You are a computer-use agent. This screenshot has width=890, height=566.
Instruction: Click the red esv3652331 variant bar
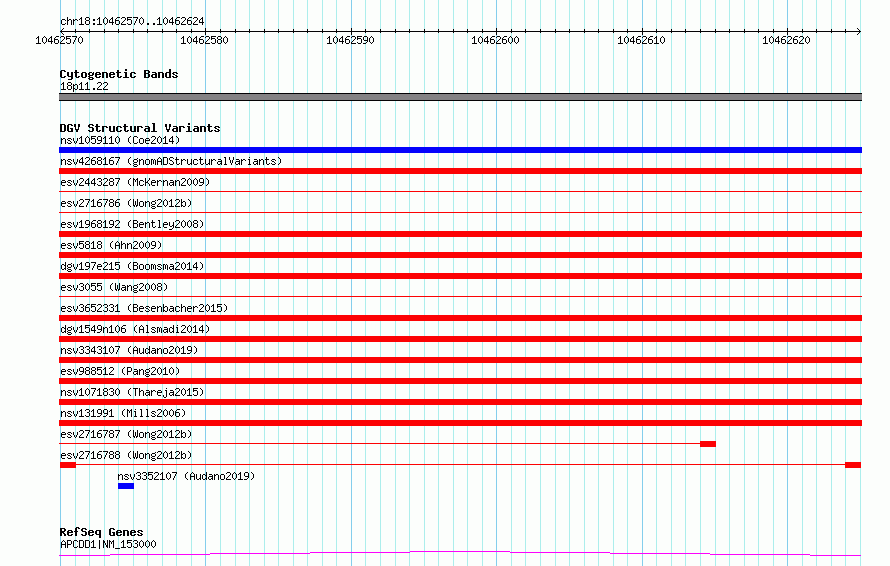click(x=460, y=318)
